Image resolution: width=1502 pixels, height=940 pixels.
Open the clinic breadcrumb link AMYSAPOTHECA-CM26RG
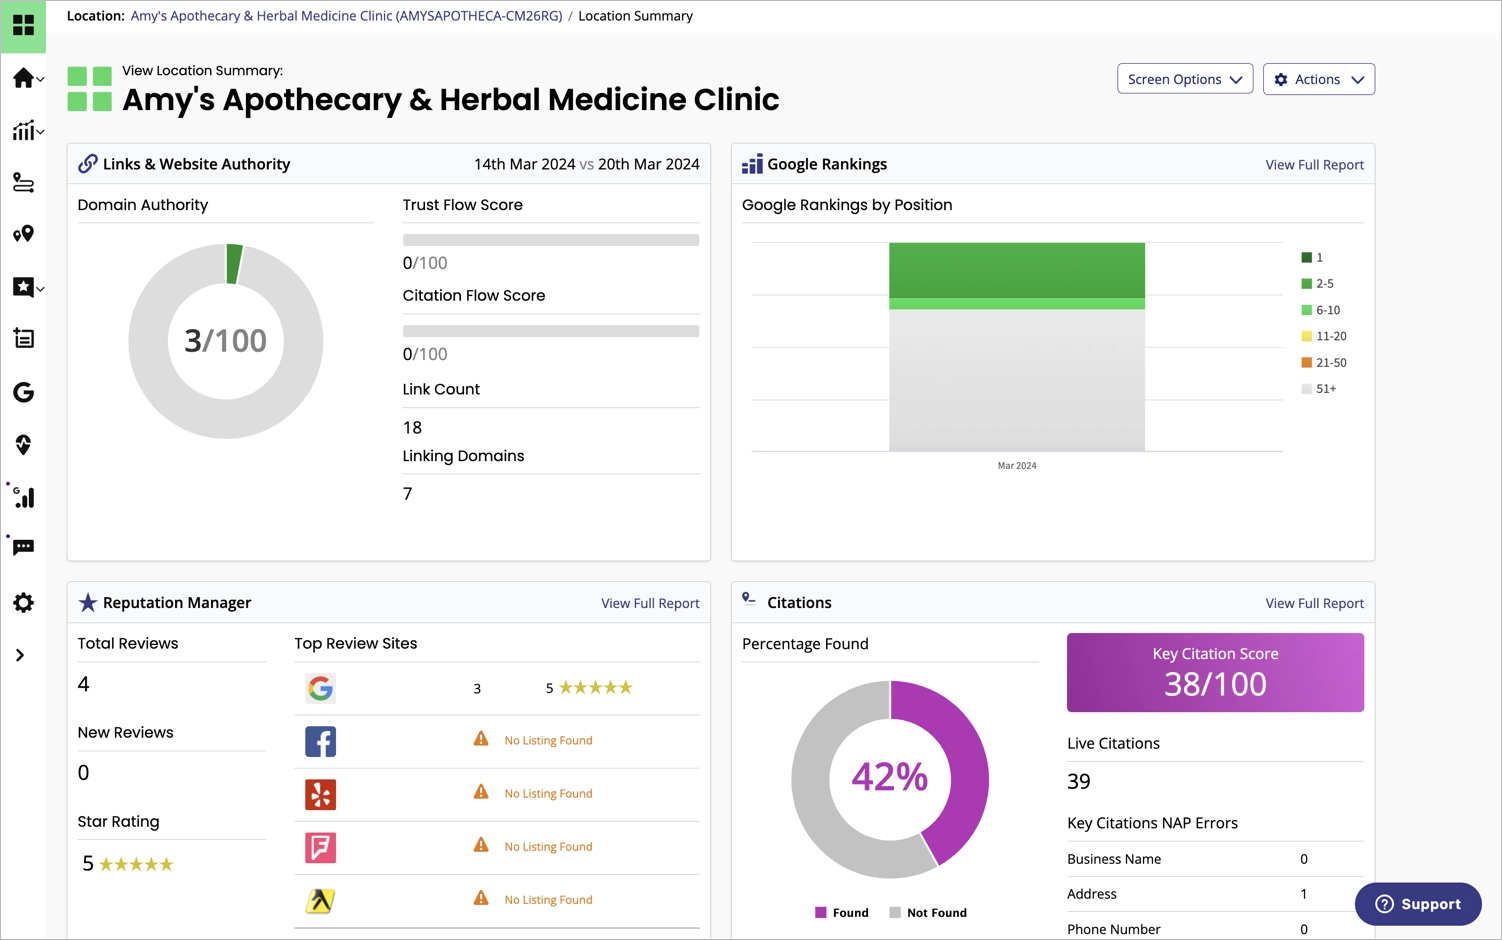[346, 16]
